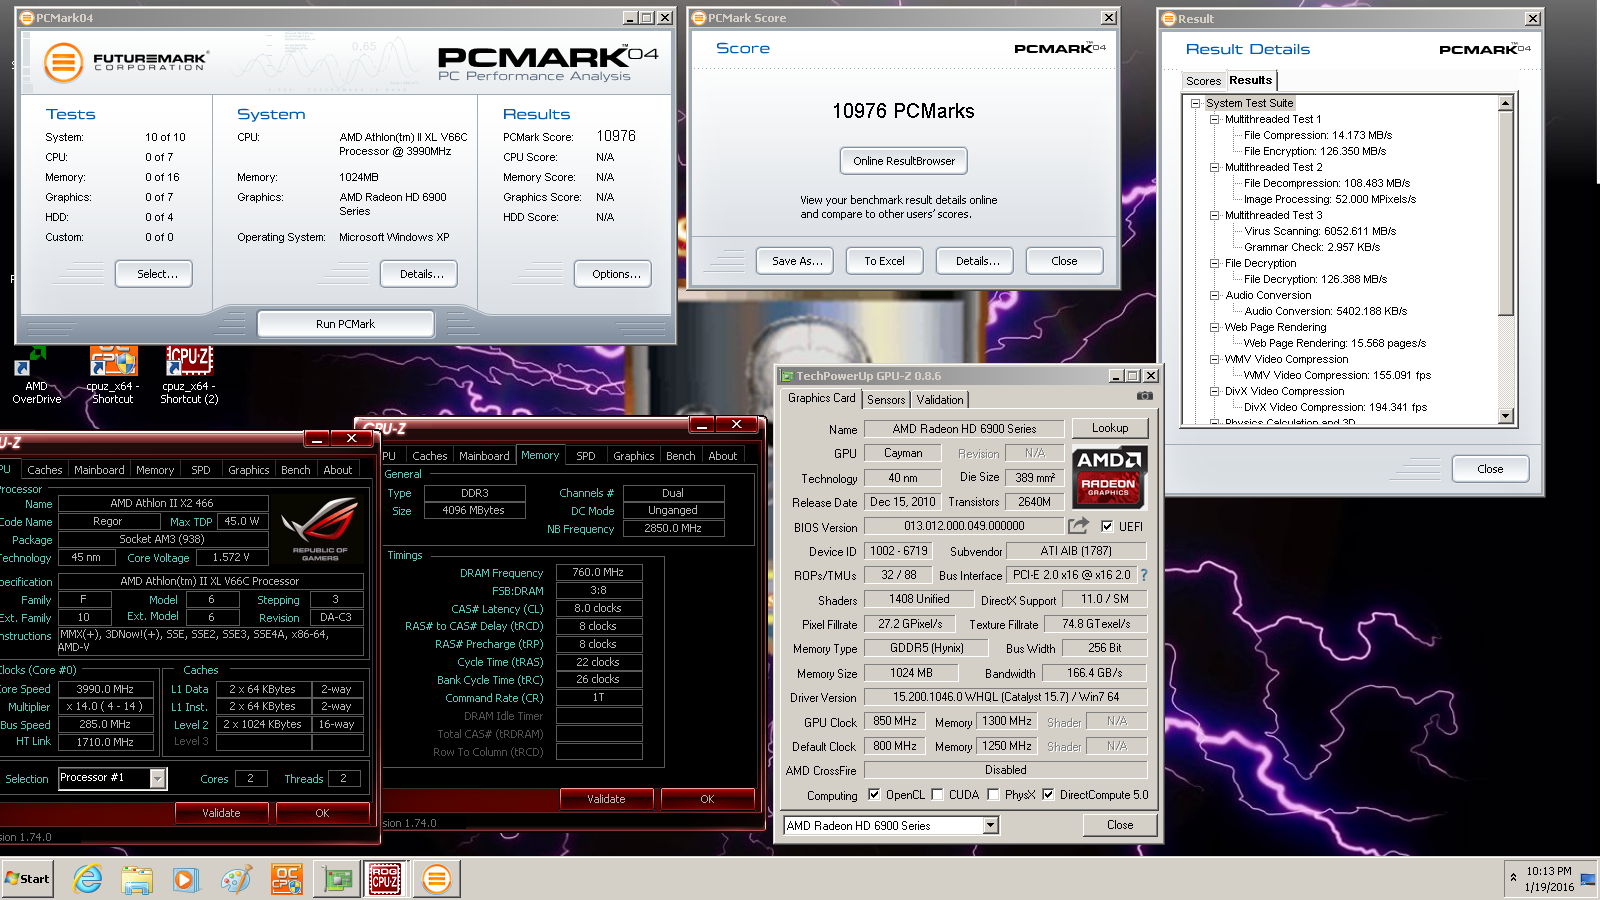Click the Save As... button

796,261
